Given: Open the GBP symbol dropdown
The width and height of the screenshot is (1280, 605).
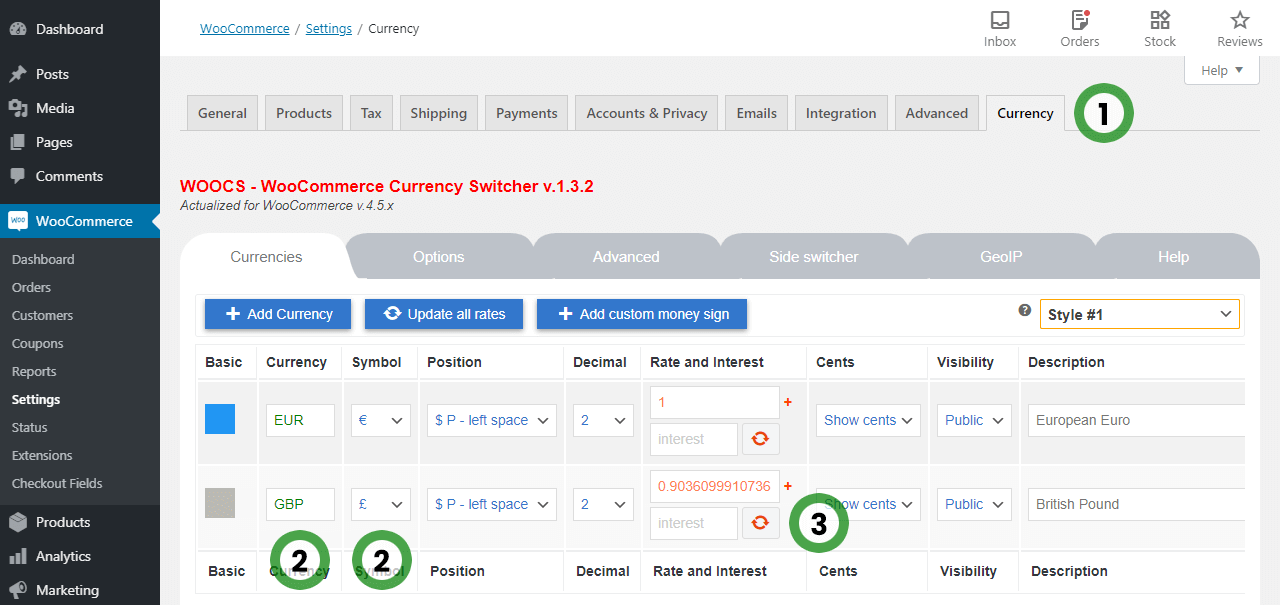Looking at the screenshot, I should [x=381, y=504].
